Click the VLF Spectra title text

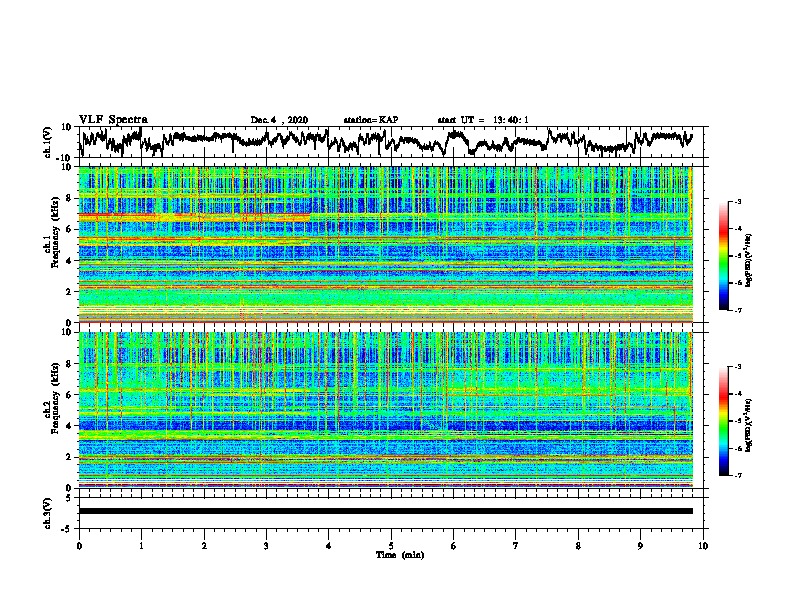[113, 120]
